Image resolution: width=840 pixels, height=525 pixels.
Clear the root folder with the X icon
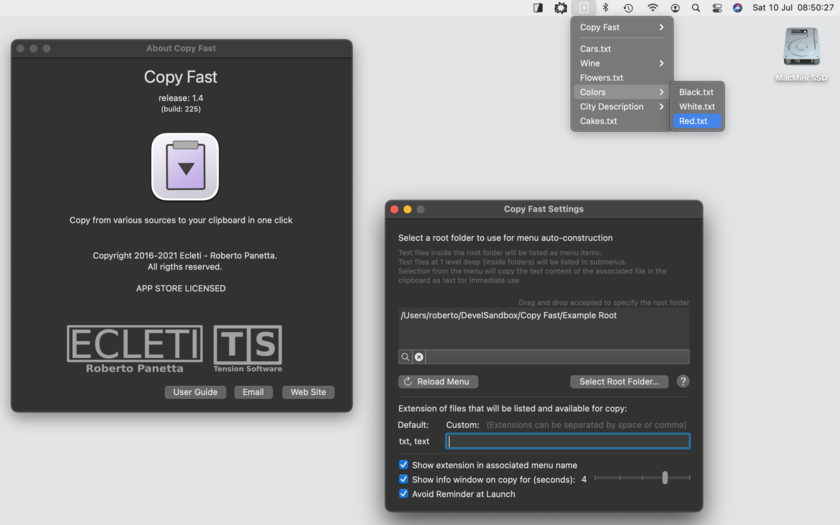click(x=419, y=357)
